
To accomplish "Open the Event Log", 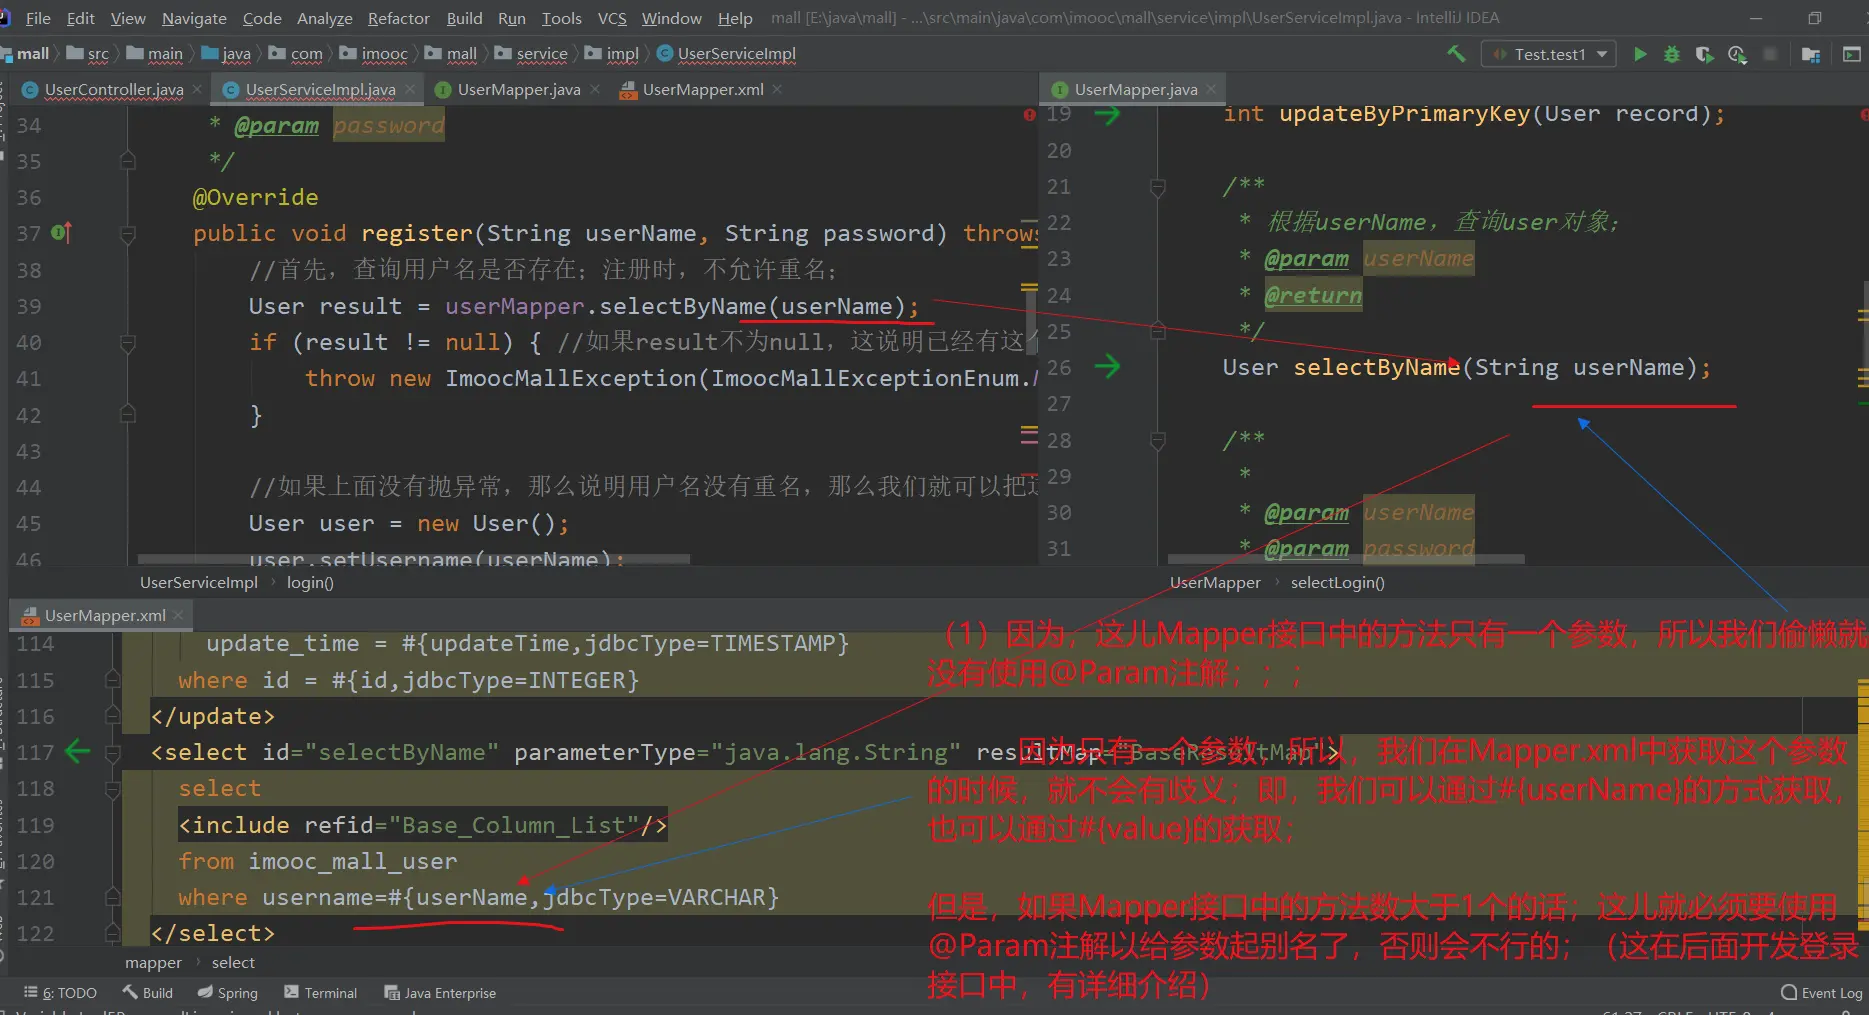I will [1821, 993].
